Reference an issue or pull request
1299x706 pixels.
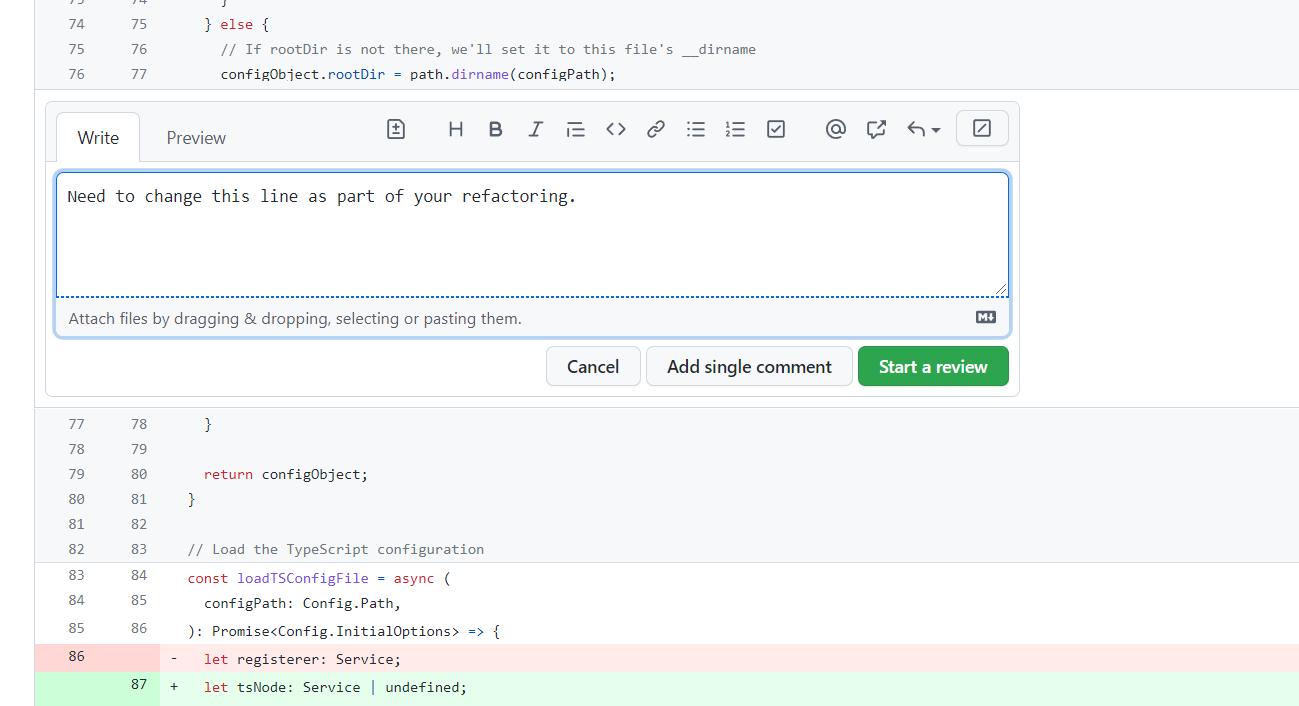tap(877, 129)
